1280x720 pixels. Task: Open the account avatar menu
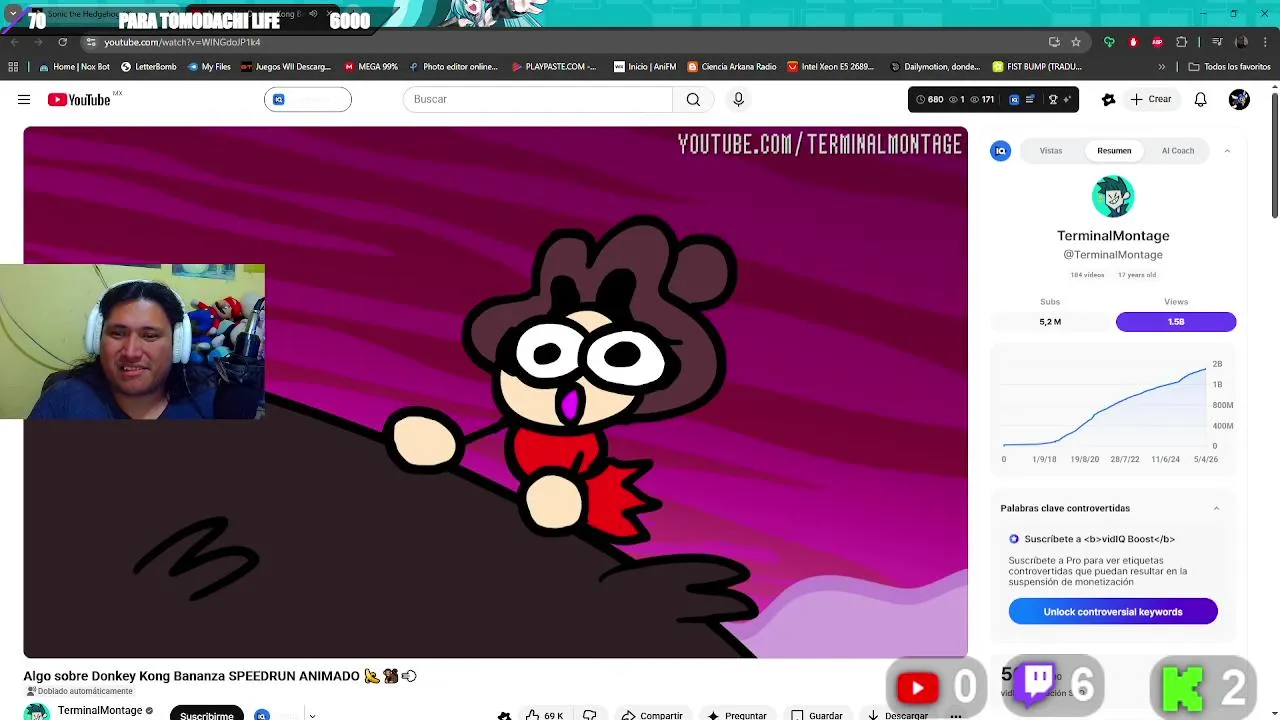point(1239,99)
